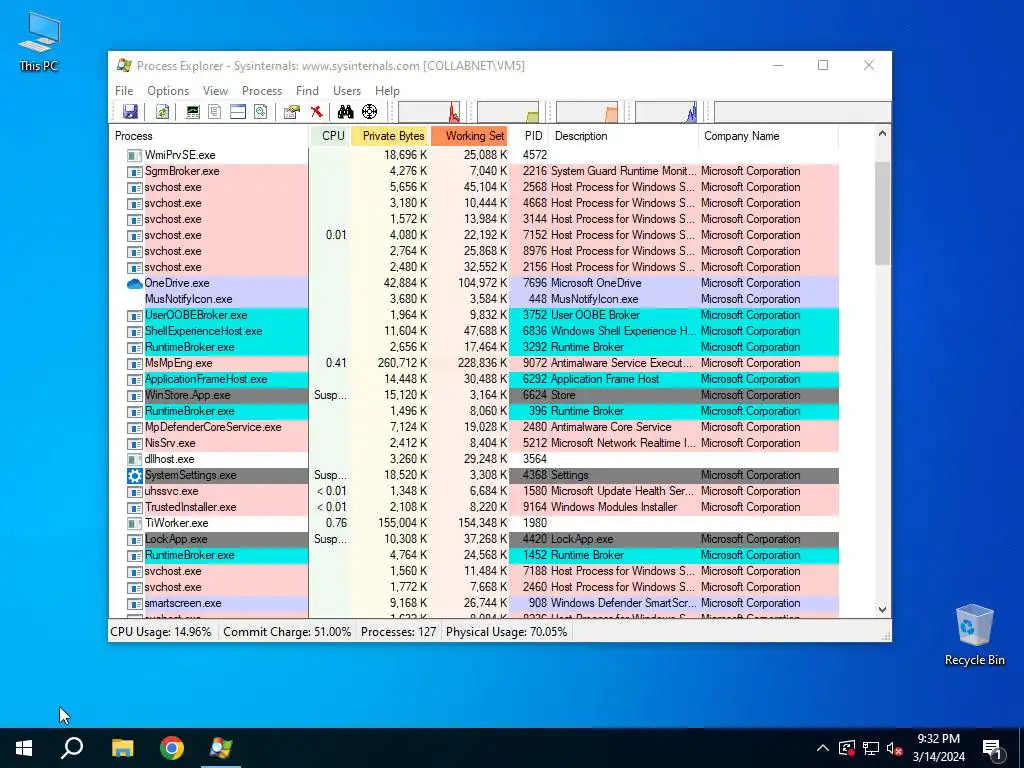This screenshot has height=768, width=1024.
Task: Open the Find menu
Action: 308,91
